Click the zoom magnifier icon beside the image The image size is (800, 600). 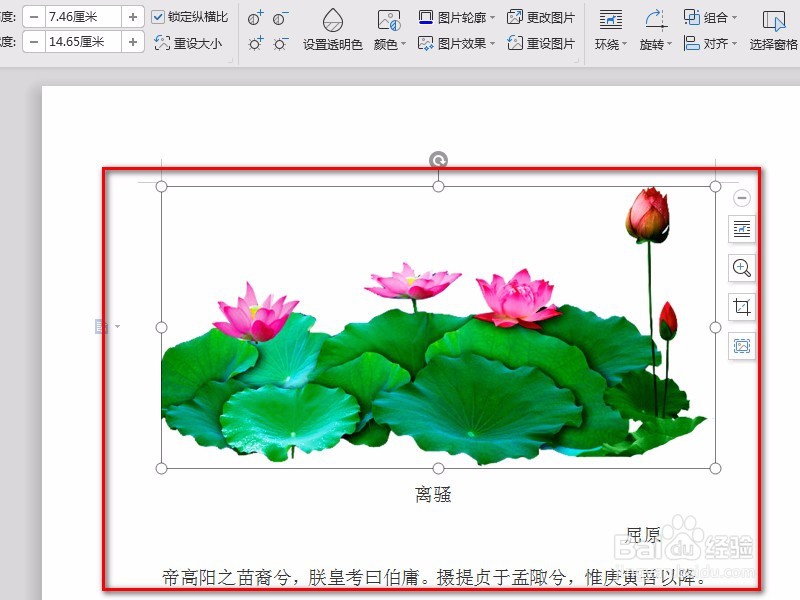coord(741,267)
